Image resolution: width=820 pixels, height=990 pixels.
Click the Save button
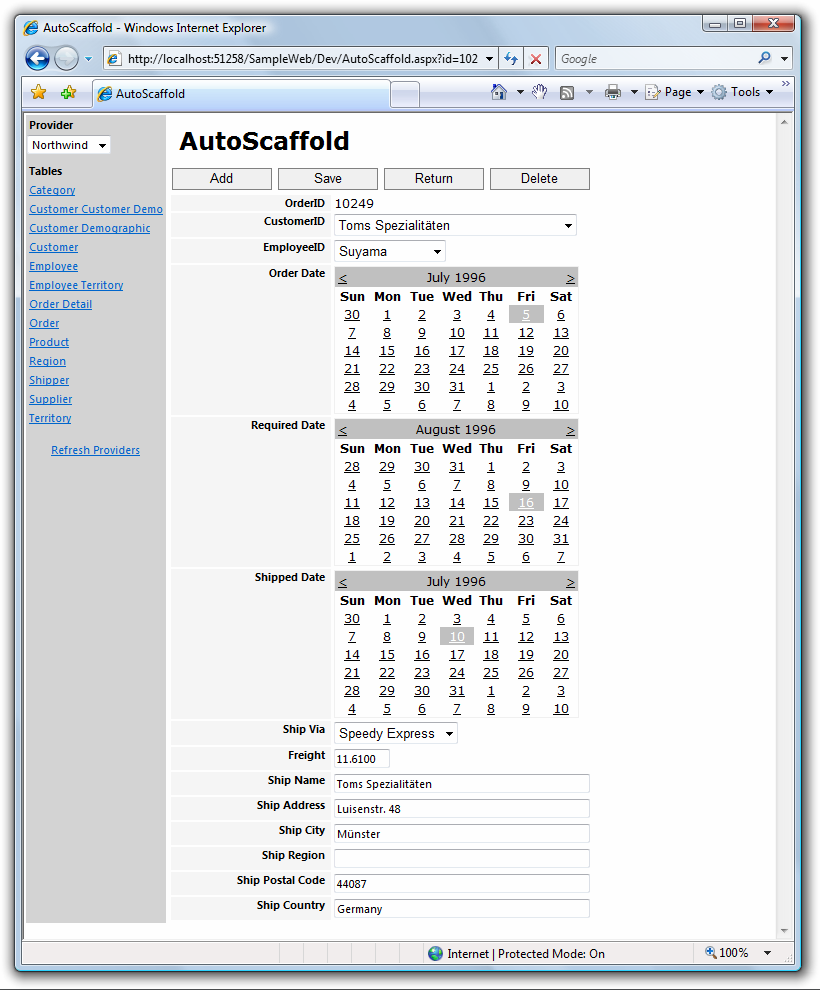point(327,178)
